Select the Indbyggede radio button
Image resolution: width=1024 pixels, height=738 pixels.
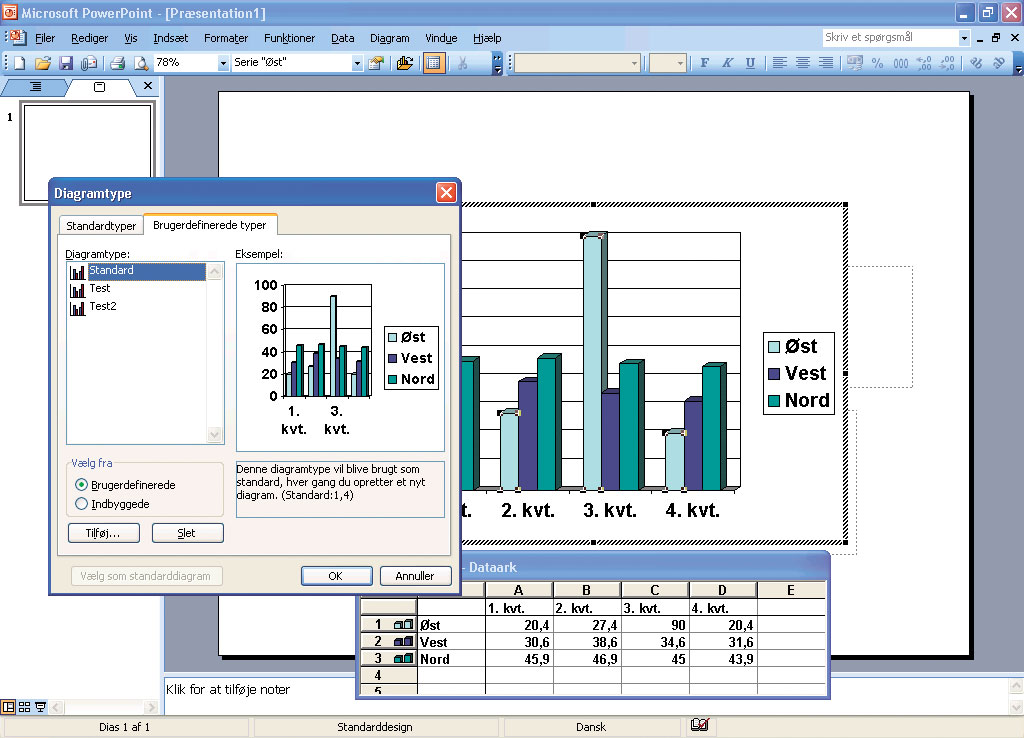click(82, 504)
